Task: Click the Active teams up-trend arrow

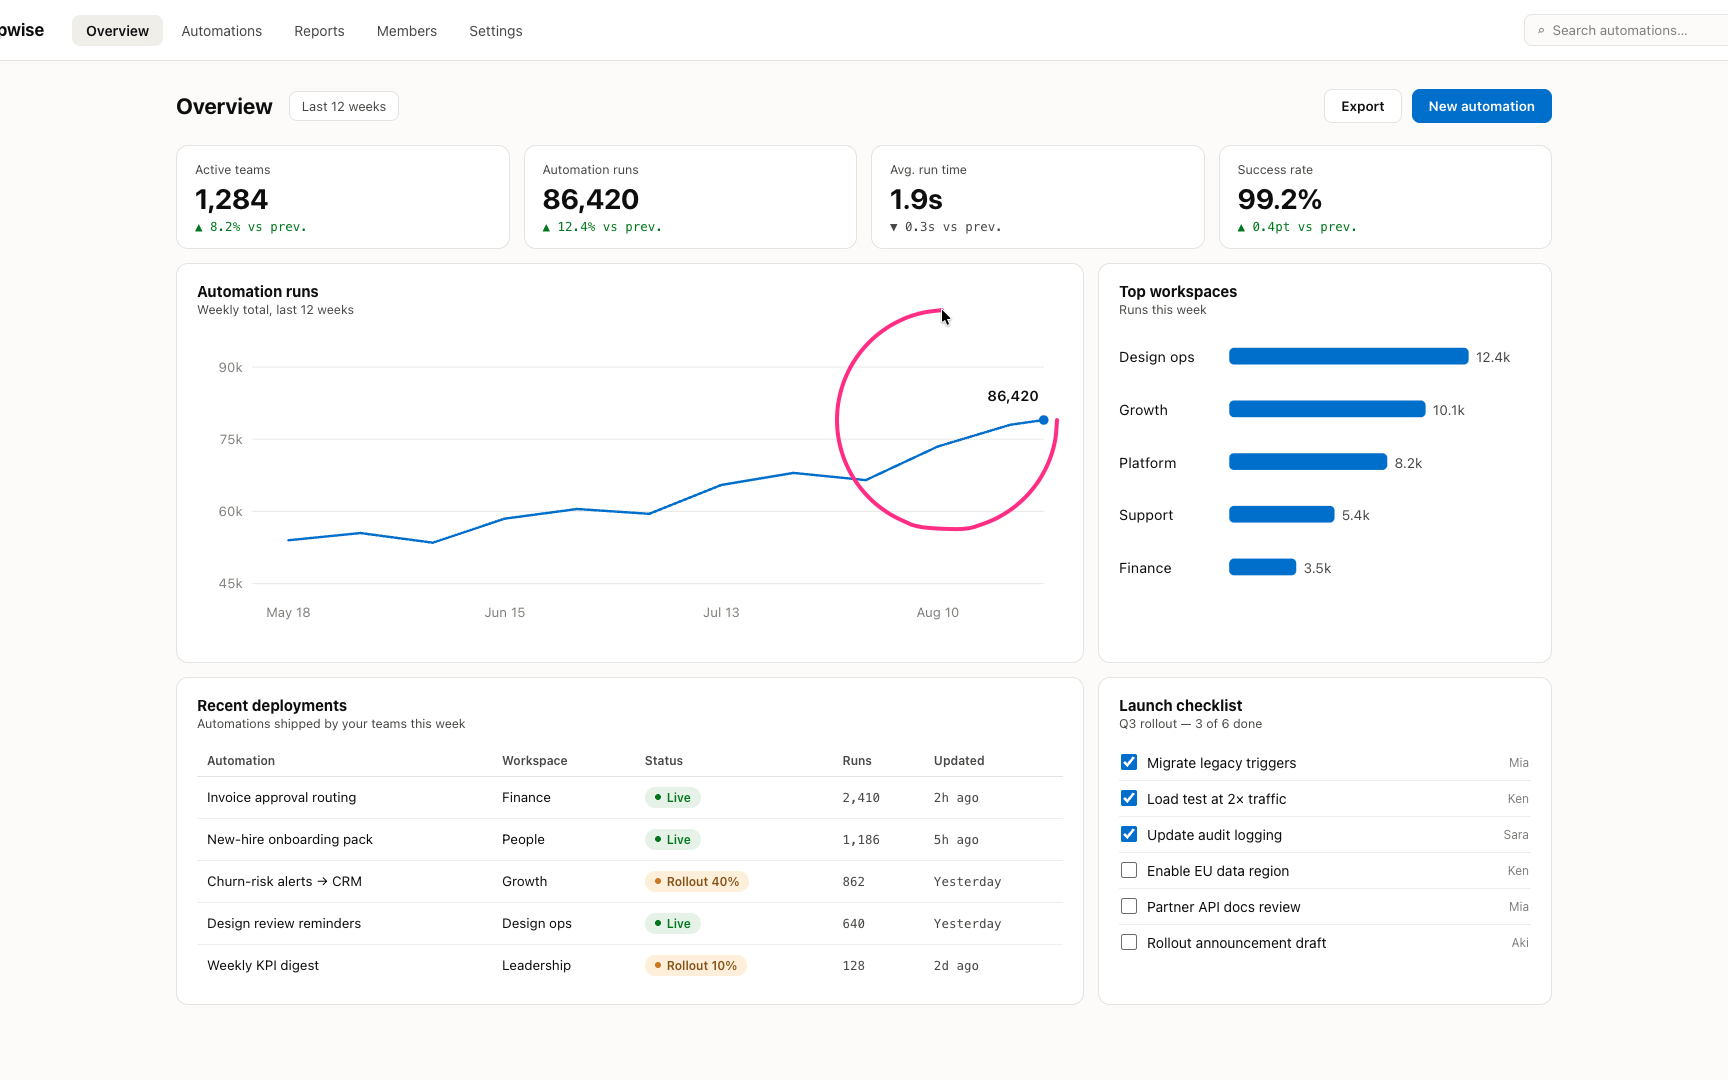Action: (199, 228)
